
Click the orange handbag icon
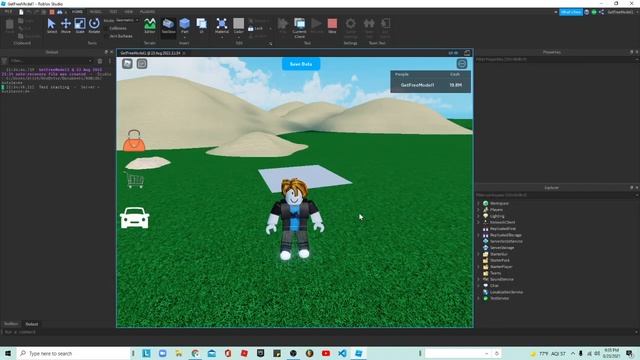pos(134,141)
